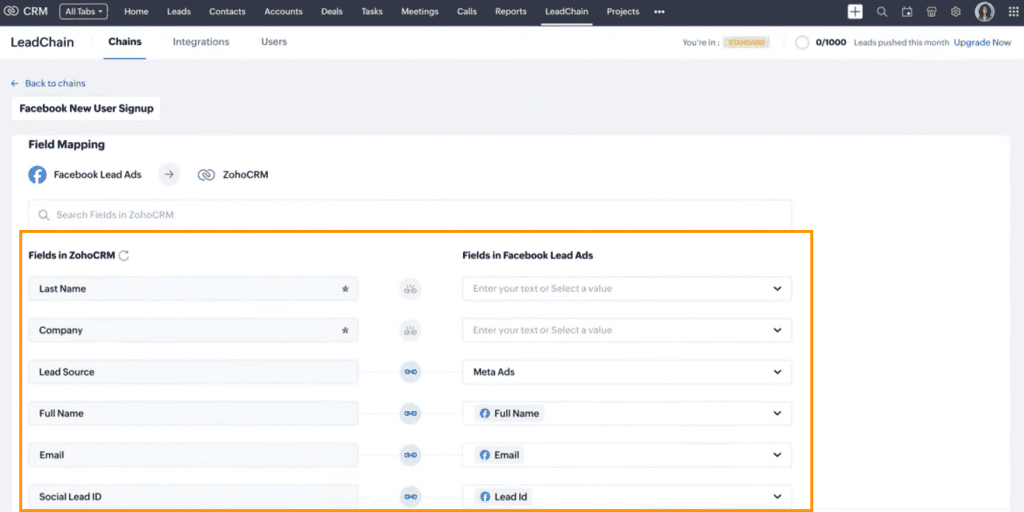Click the Zoho CRM logo icon
Viewport: 1024px width, 512px height.
click(12, 11)
